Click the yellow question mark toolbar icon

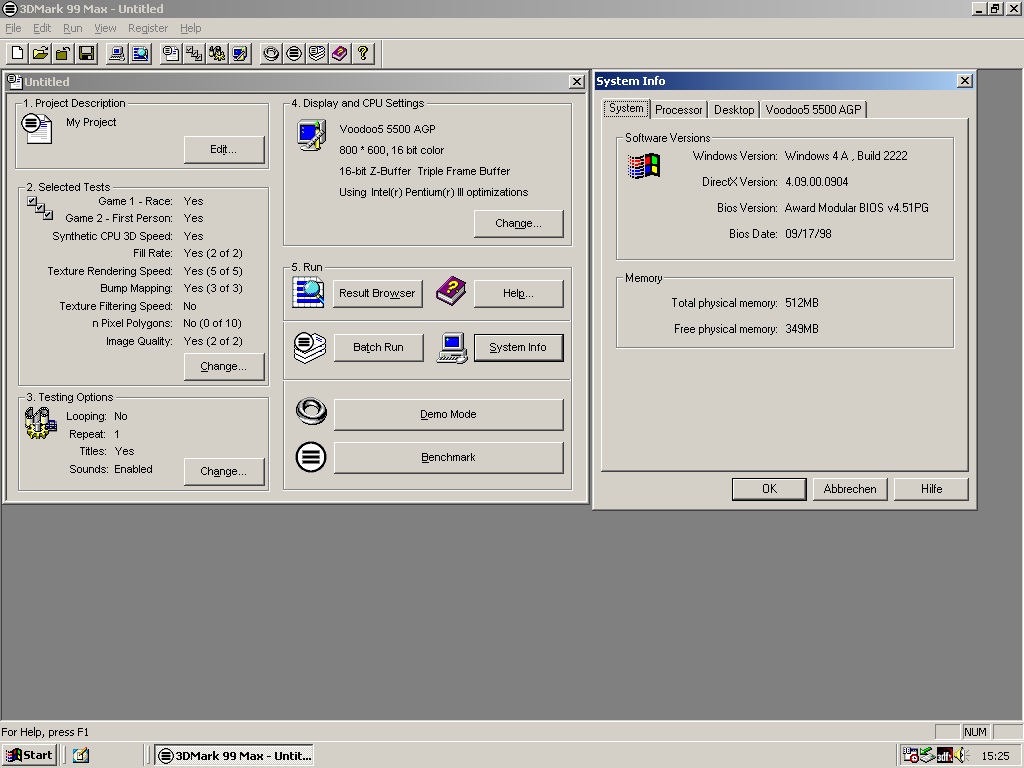tap(363, 53)
